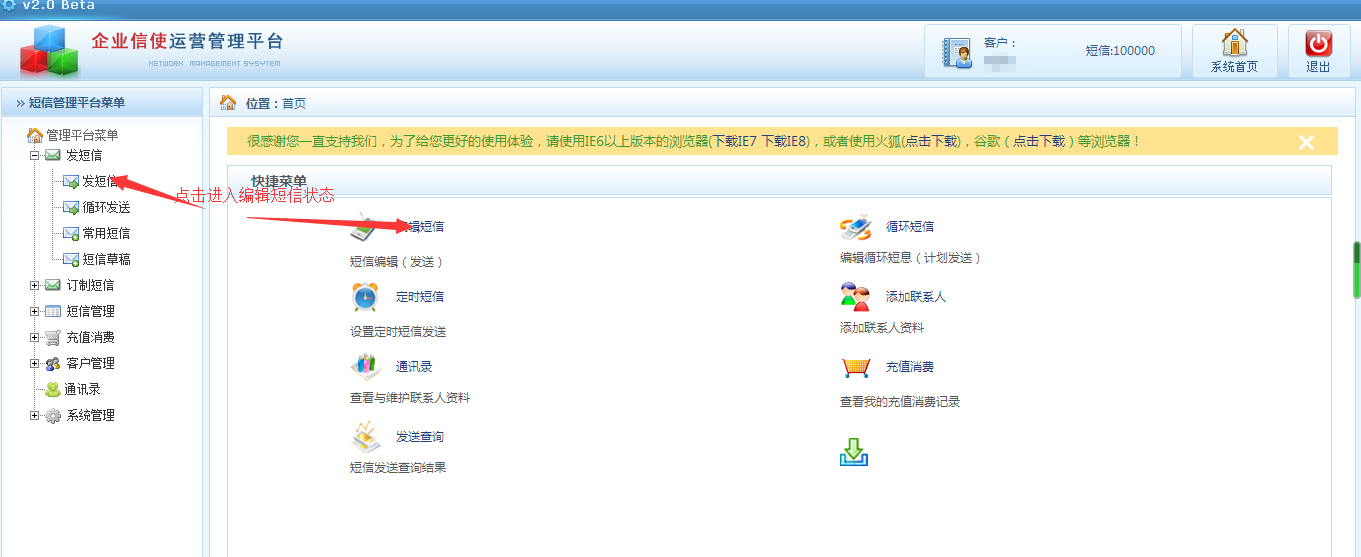Click the 短信管理平台菜单 panel header

(x=102, y=102)
